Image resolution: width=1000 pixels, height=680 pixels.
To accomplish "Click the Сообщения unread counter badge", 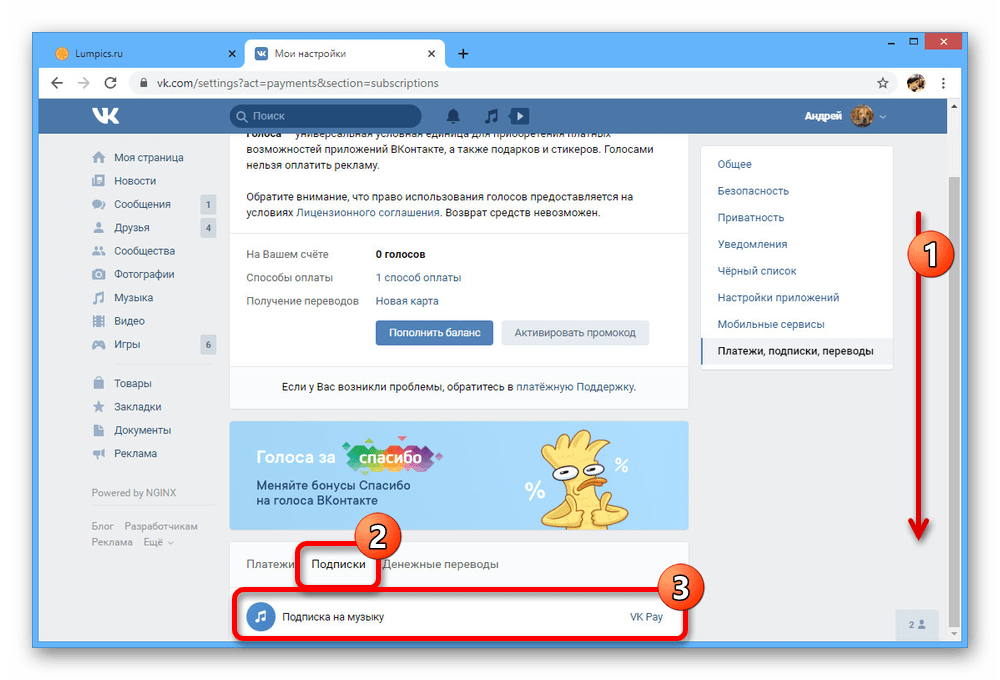I will click(x=208, y=204).
